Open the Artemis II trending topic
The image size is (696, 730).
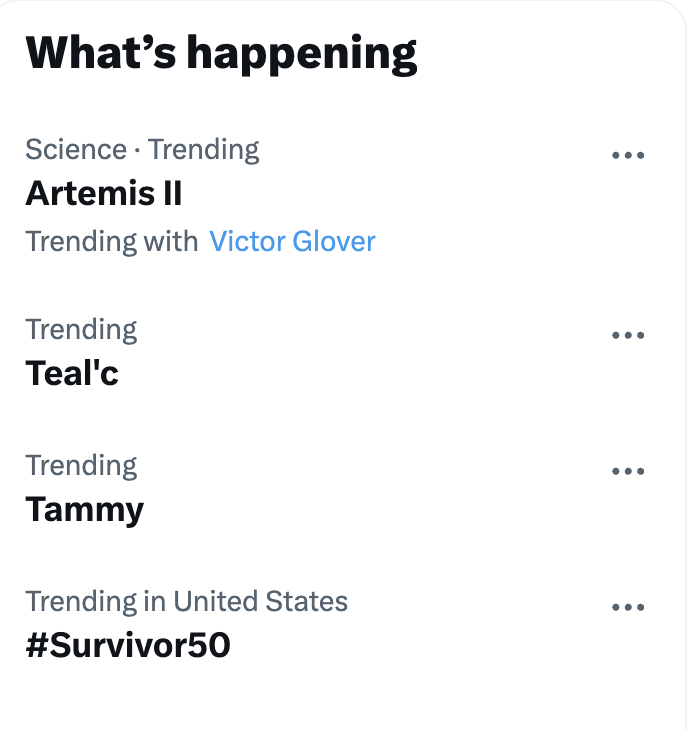(x=103, y=193)
